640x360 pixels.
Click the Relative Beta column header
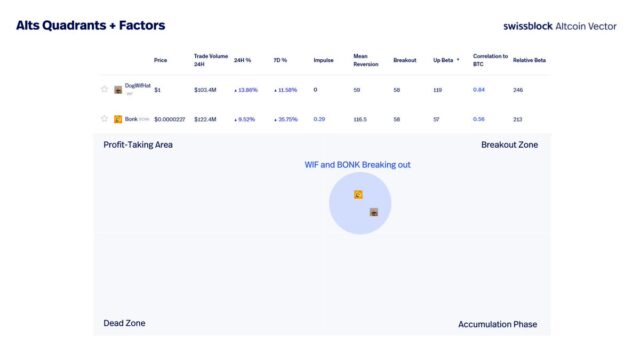coord(529,60)
